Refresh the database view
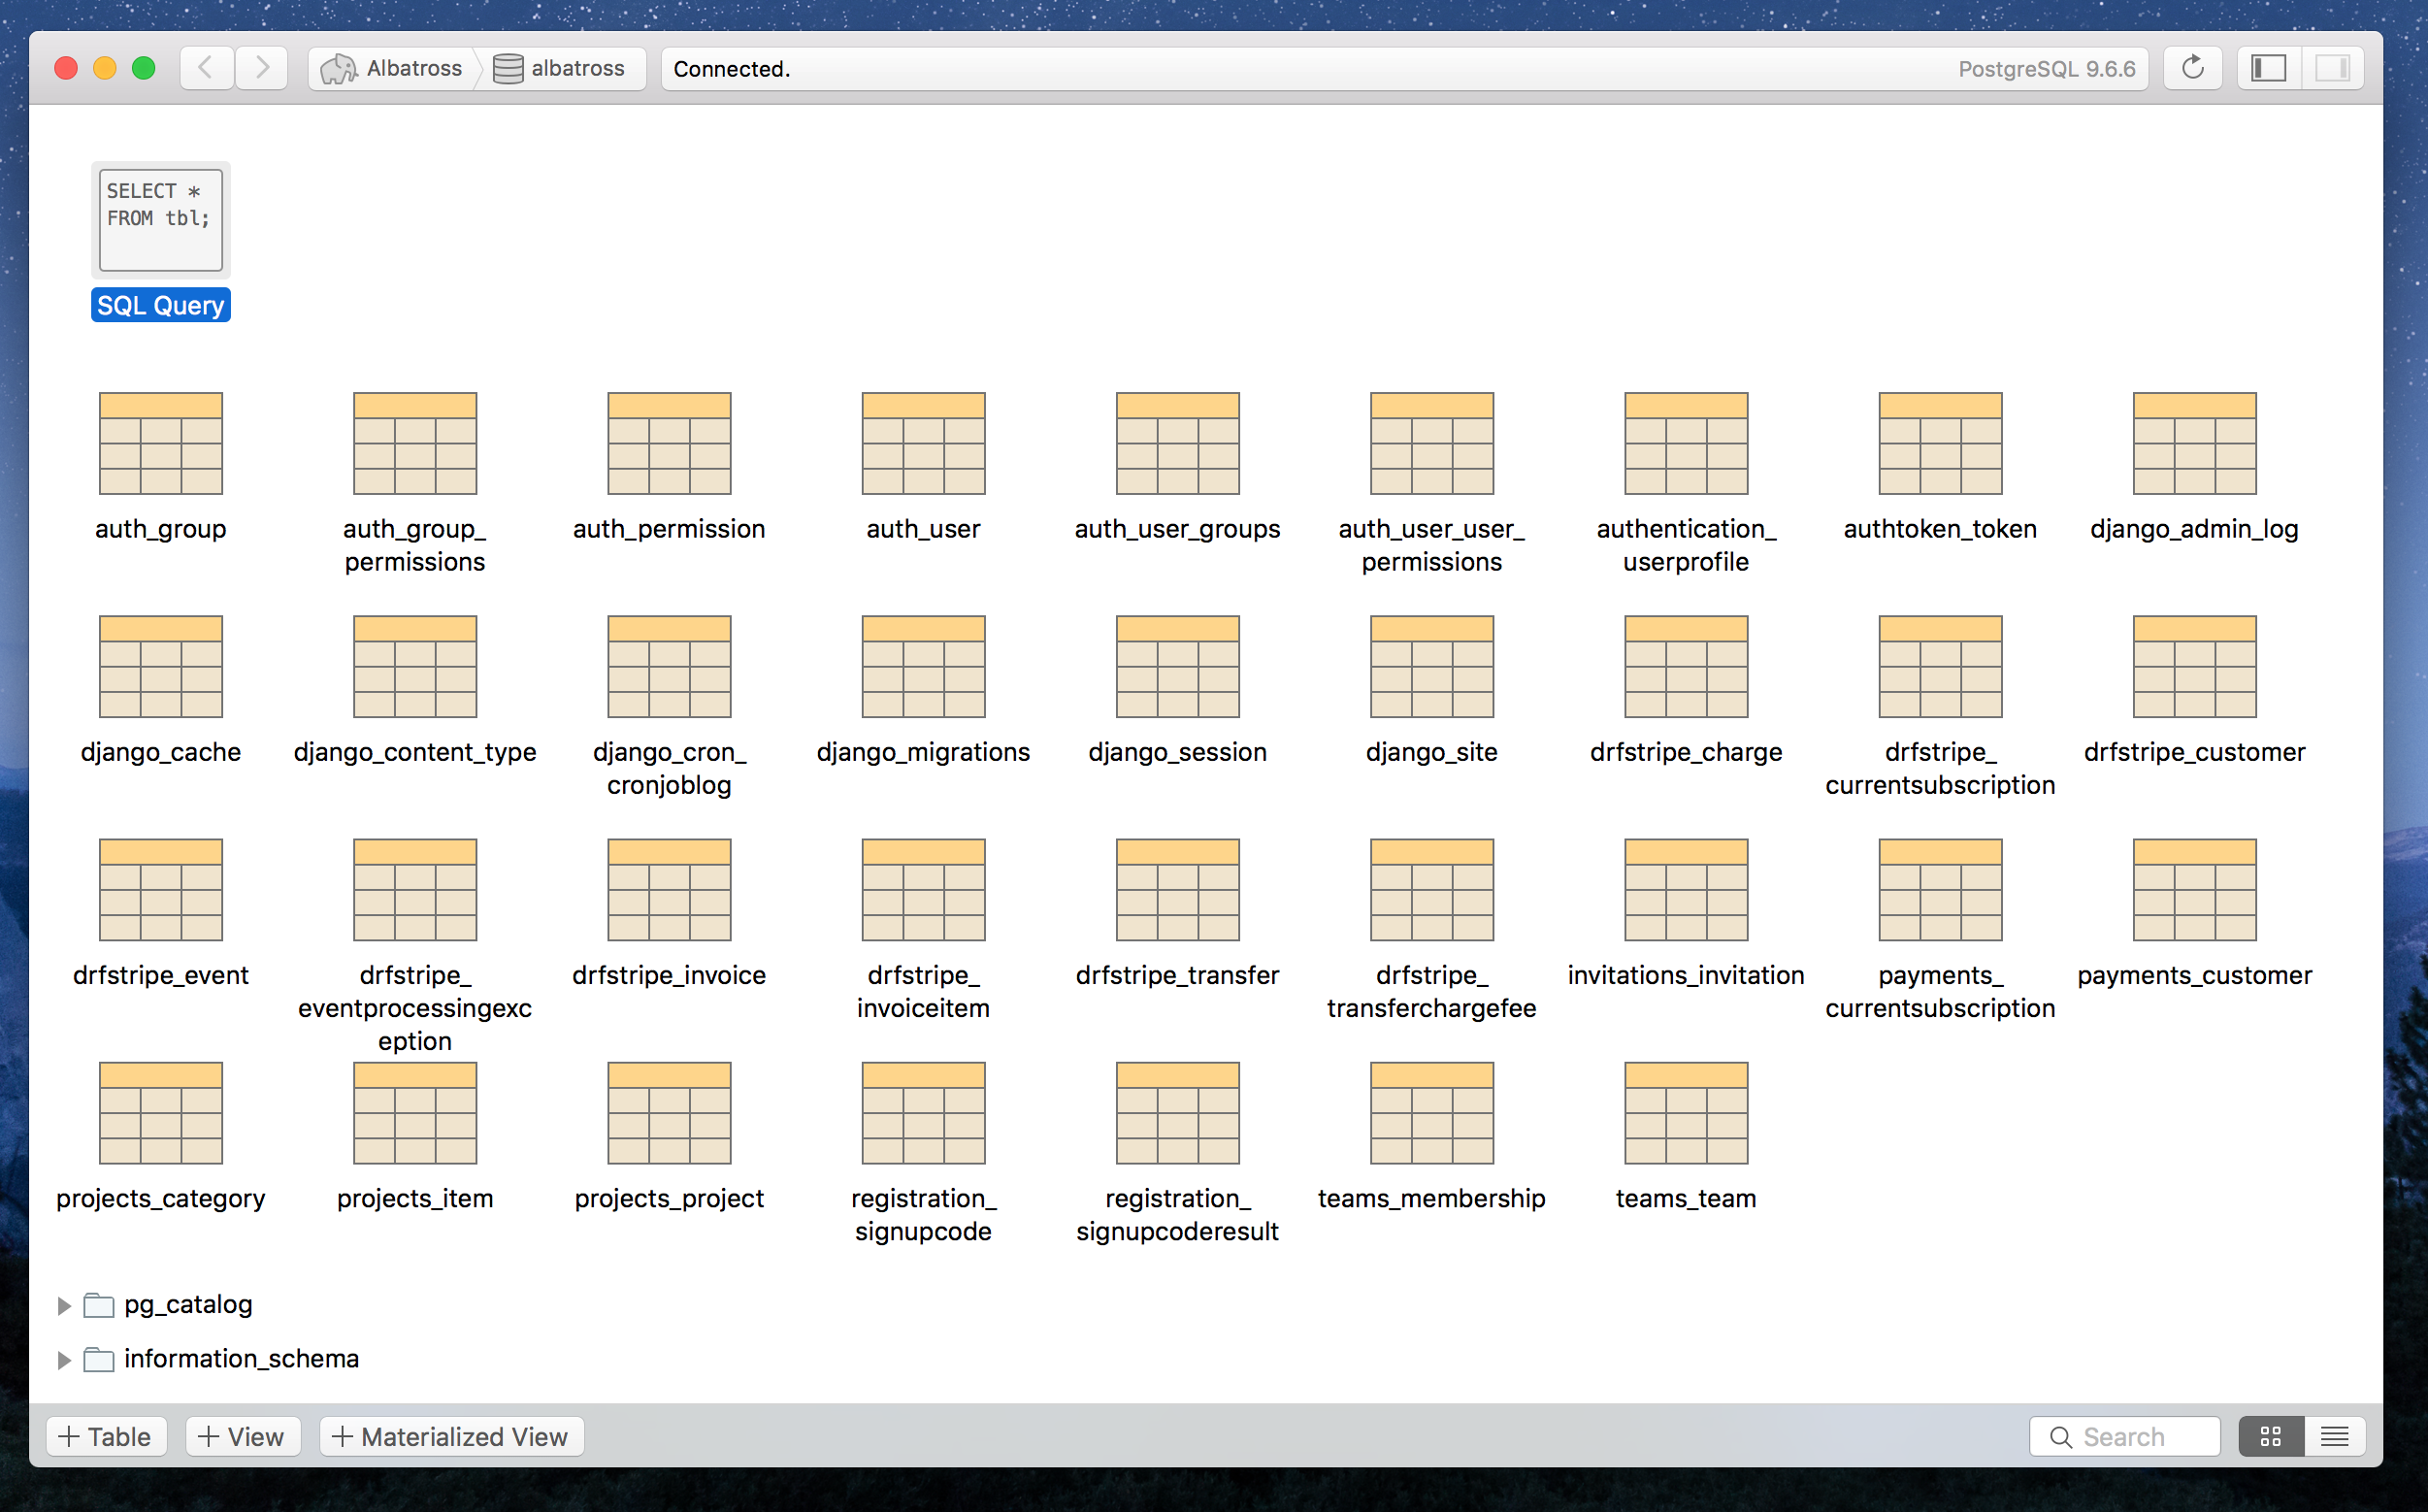Image resolution: width=2428 pixels, height=1512 pixels. [x=2192, y=68]
